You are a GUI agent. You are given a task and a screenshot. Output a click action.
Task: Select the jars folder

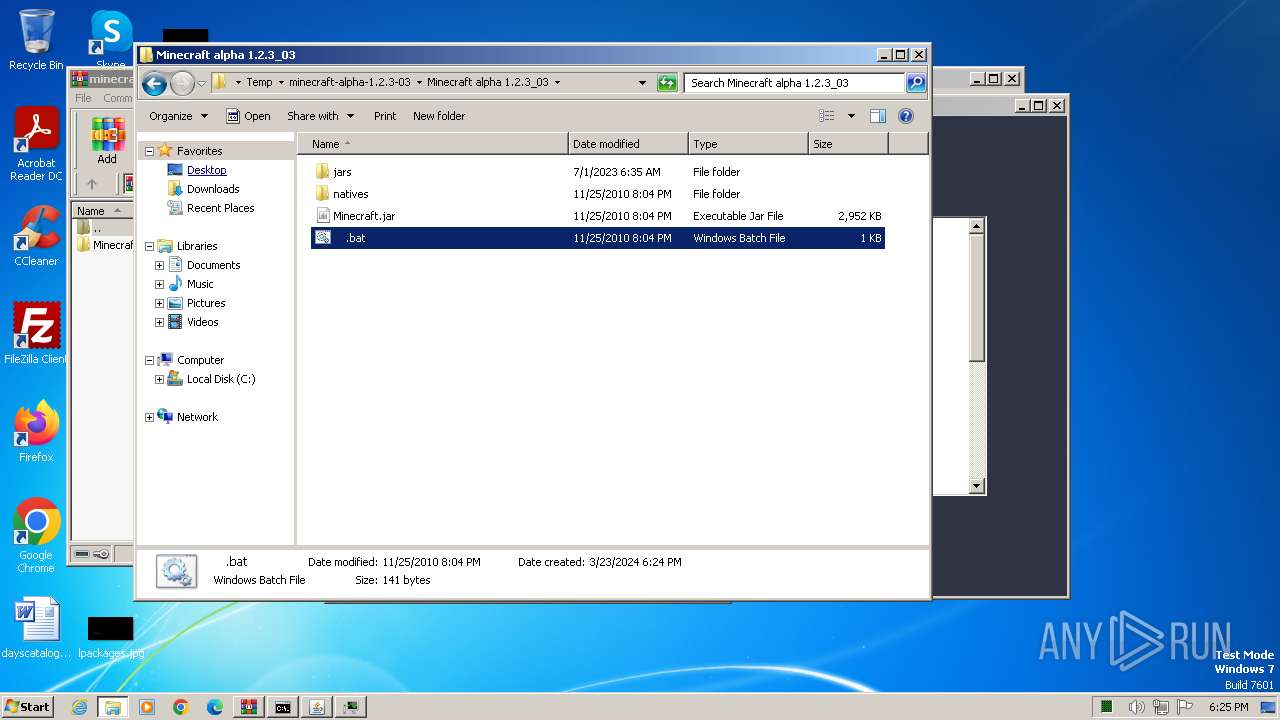pos(342,172)
